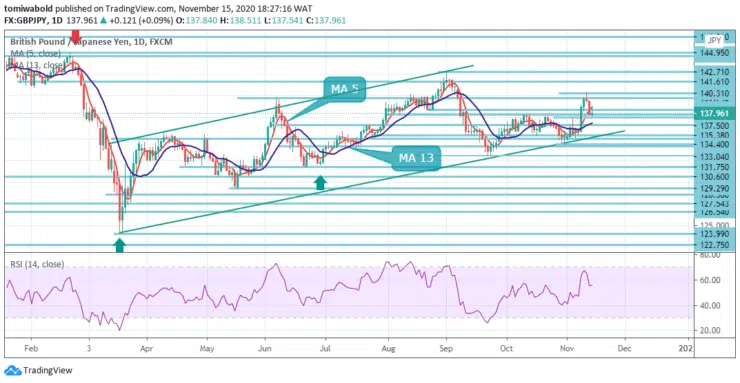Click the 130.600 price level label

tap(715, 176)
